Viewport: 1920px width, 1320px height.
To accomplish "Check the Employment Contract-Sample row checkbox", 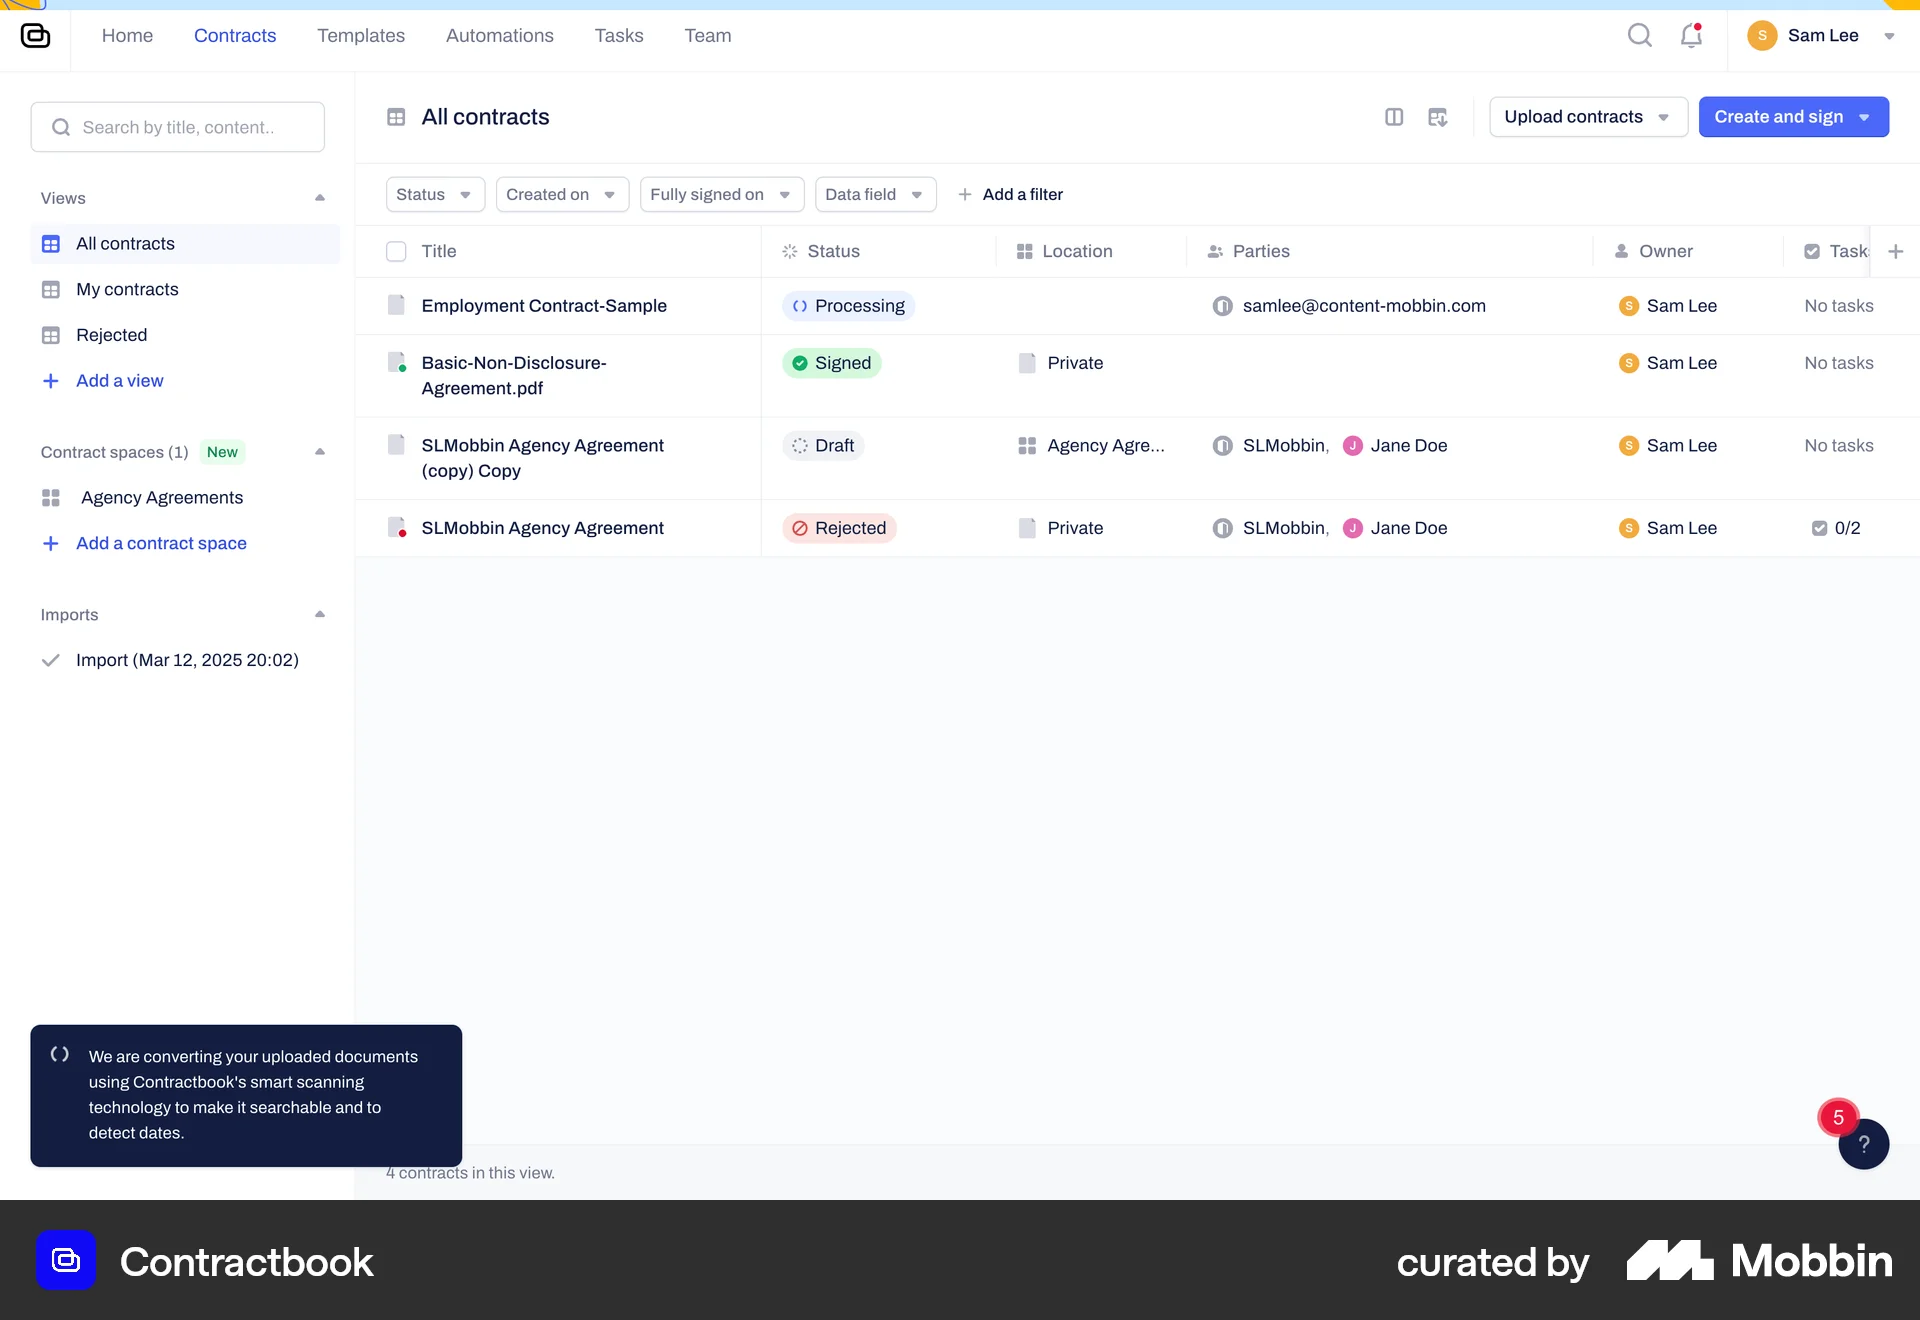I will [x=396, y=306].
